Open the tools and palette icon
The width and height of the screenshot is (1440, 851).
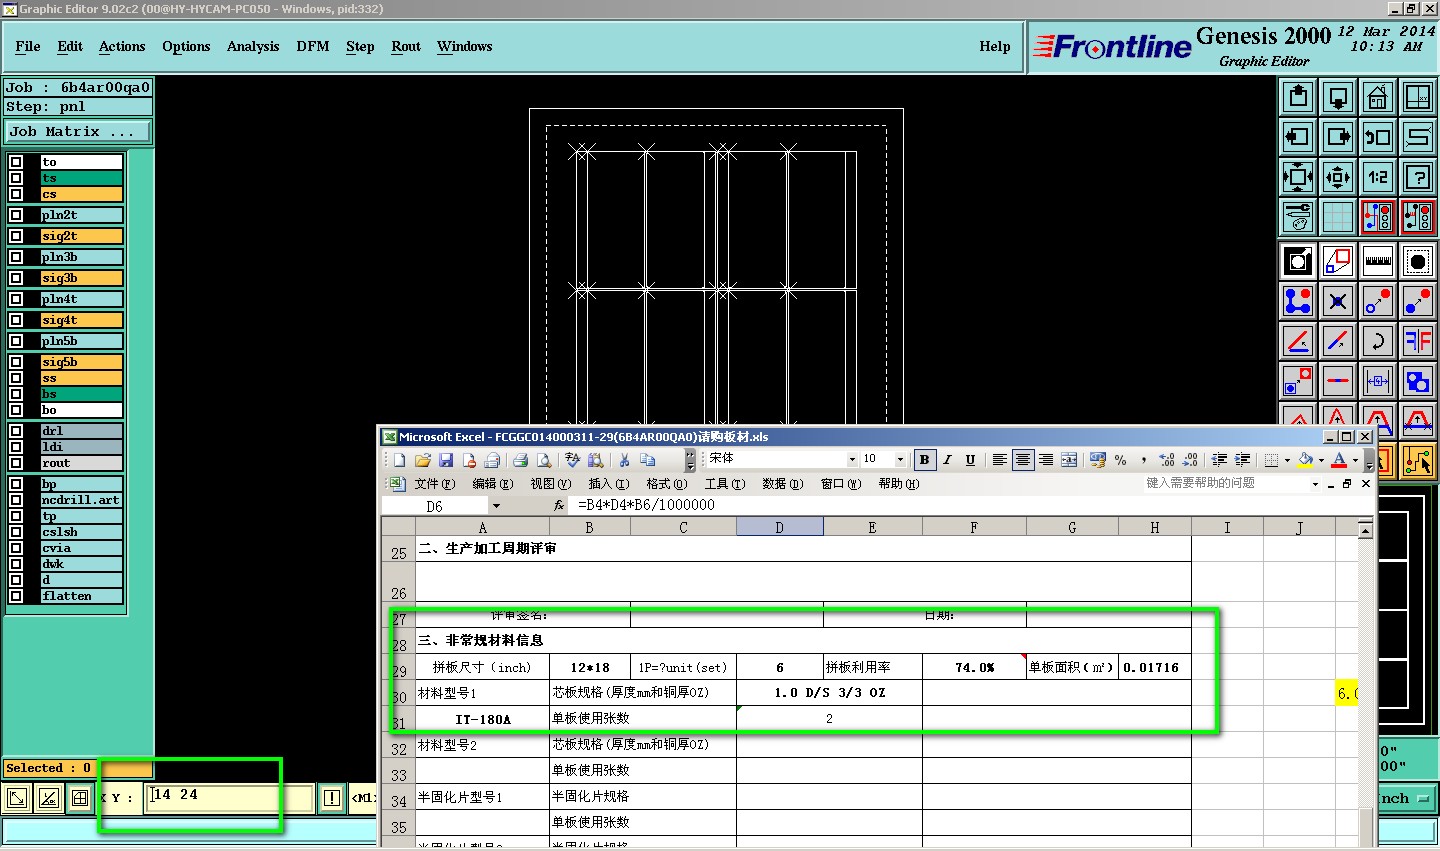pyautogui.click(x=1298, y=216)
